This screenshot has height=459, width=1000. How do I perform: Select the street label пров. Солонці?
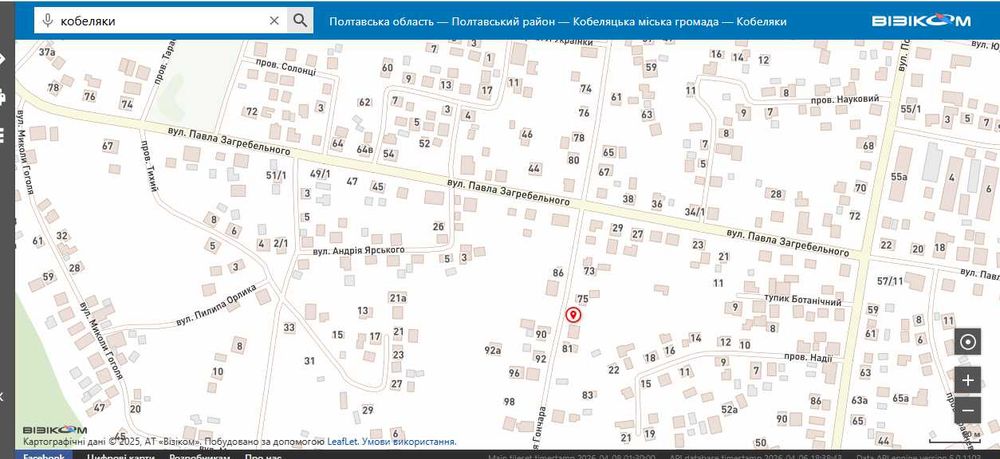pos(286,67)
